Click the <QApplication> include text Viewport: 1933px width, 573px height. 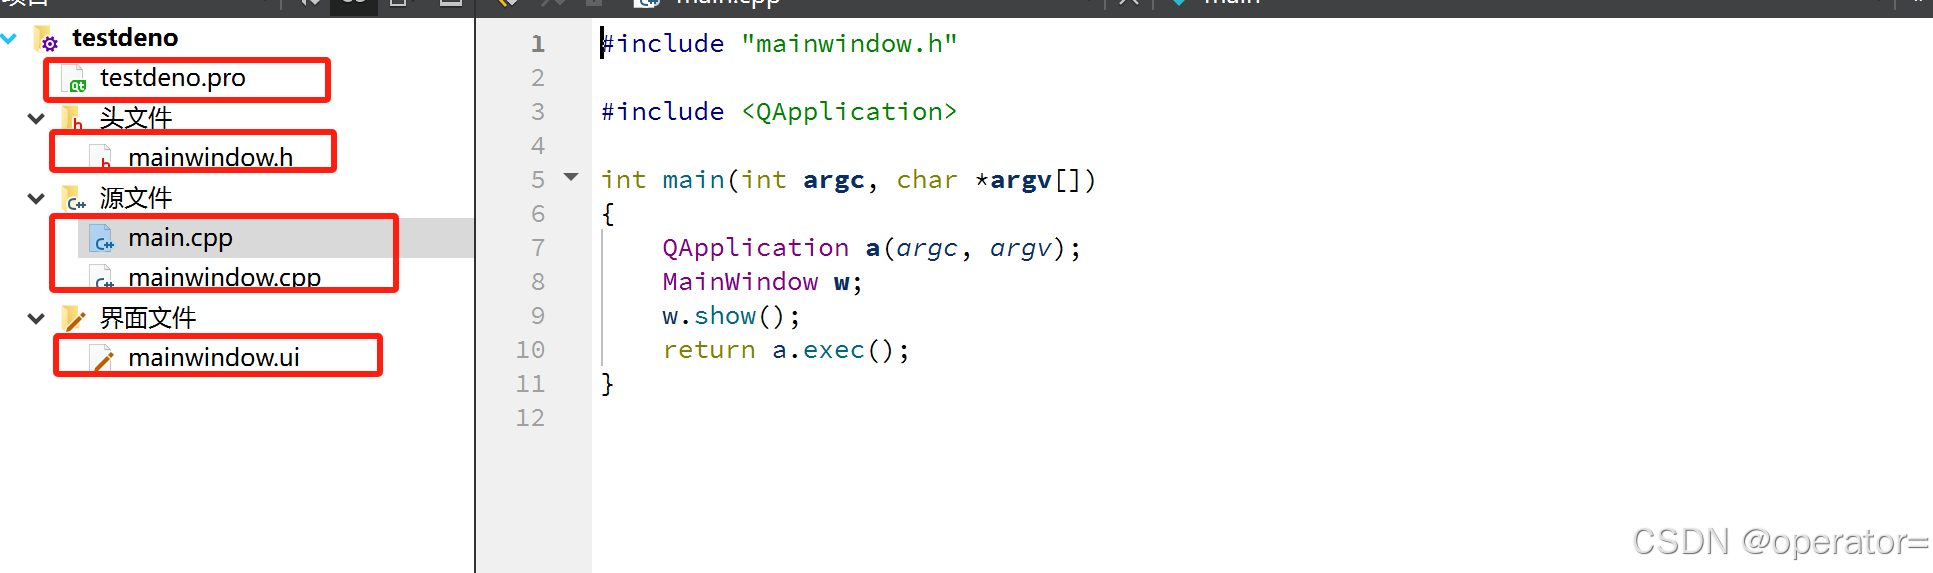coord(849,112)
